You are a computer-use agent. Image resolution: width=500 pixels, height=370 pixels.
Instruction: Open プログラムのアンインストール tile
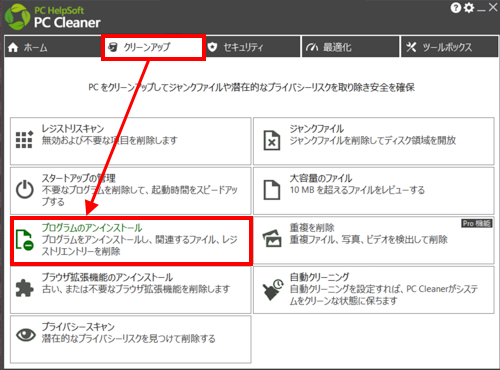131,241
